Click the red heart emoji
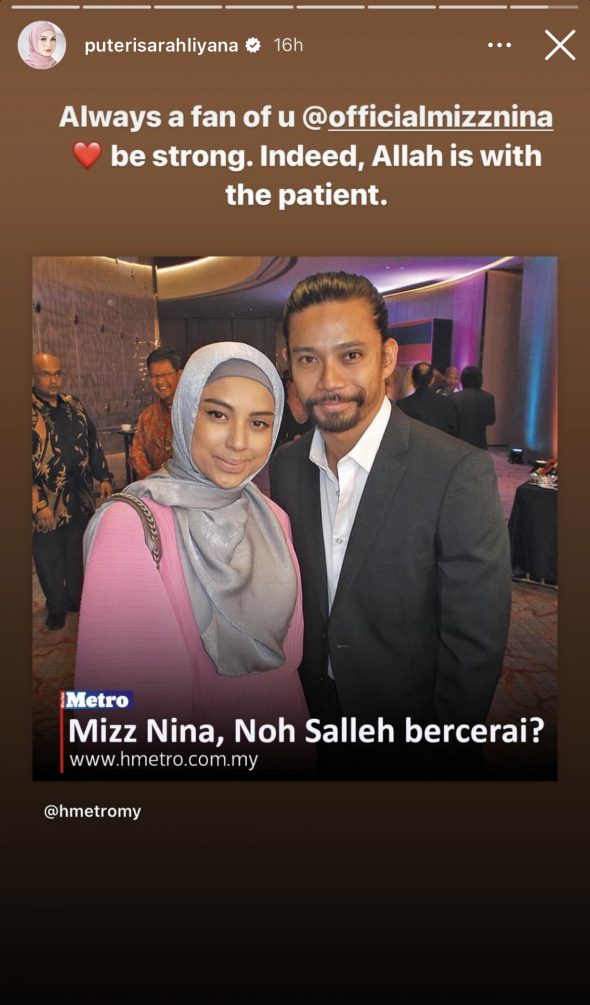This screenshot has width=590, height=1005. coord(87,156)
